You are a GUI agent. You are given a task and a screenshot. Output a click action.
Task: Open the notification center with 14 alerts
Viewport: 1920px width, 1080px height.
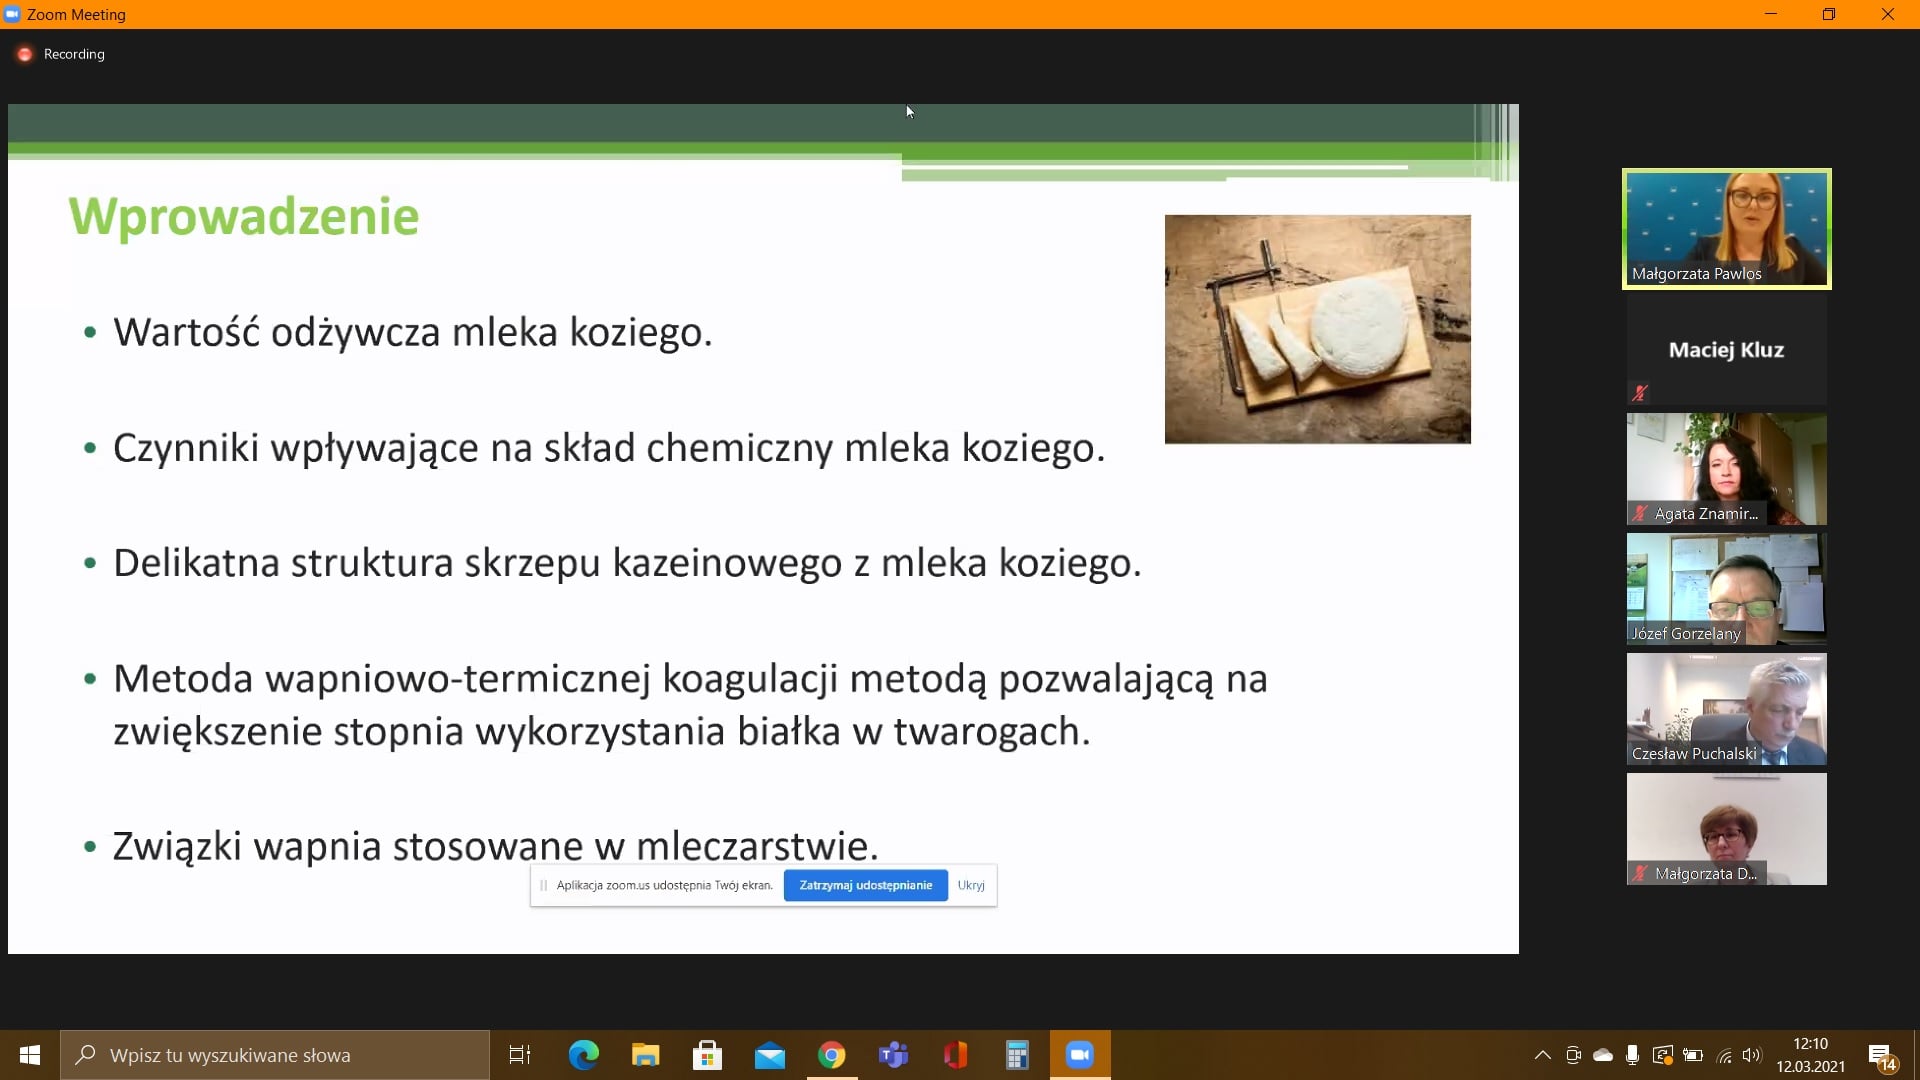(1881, 1056)
